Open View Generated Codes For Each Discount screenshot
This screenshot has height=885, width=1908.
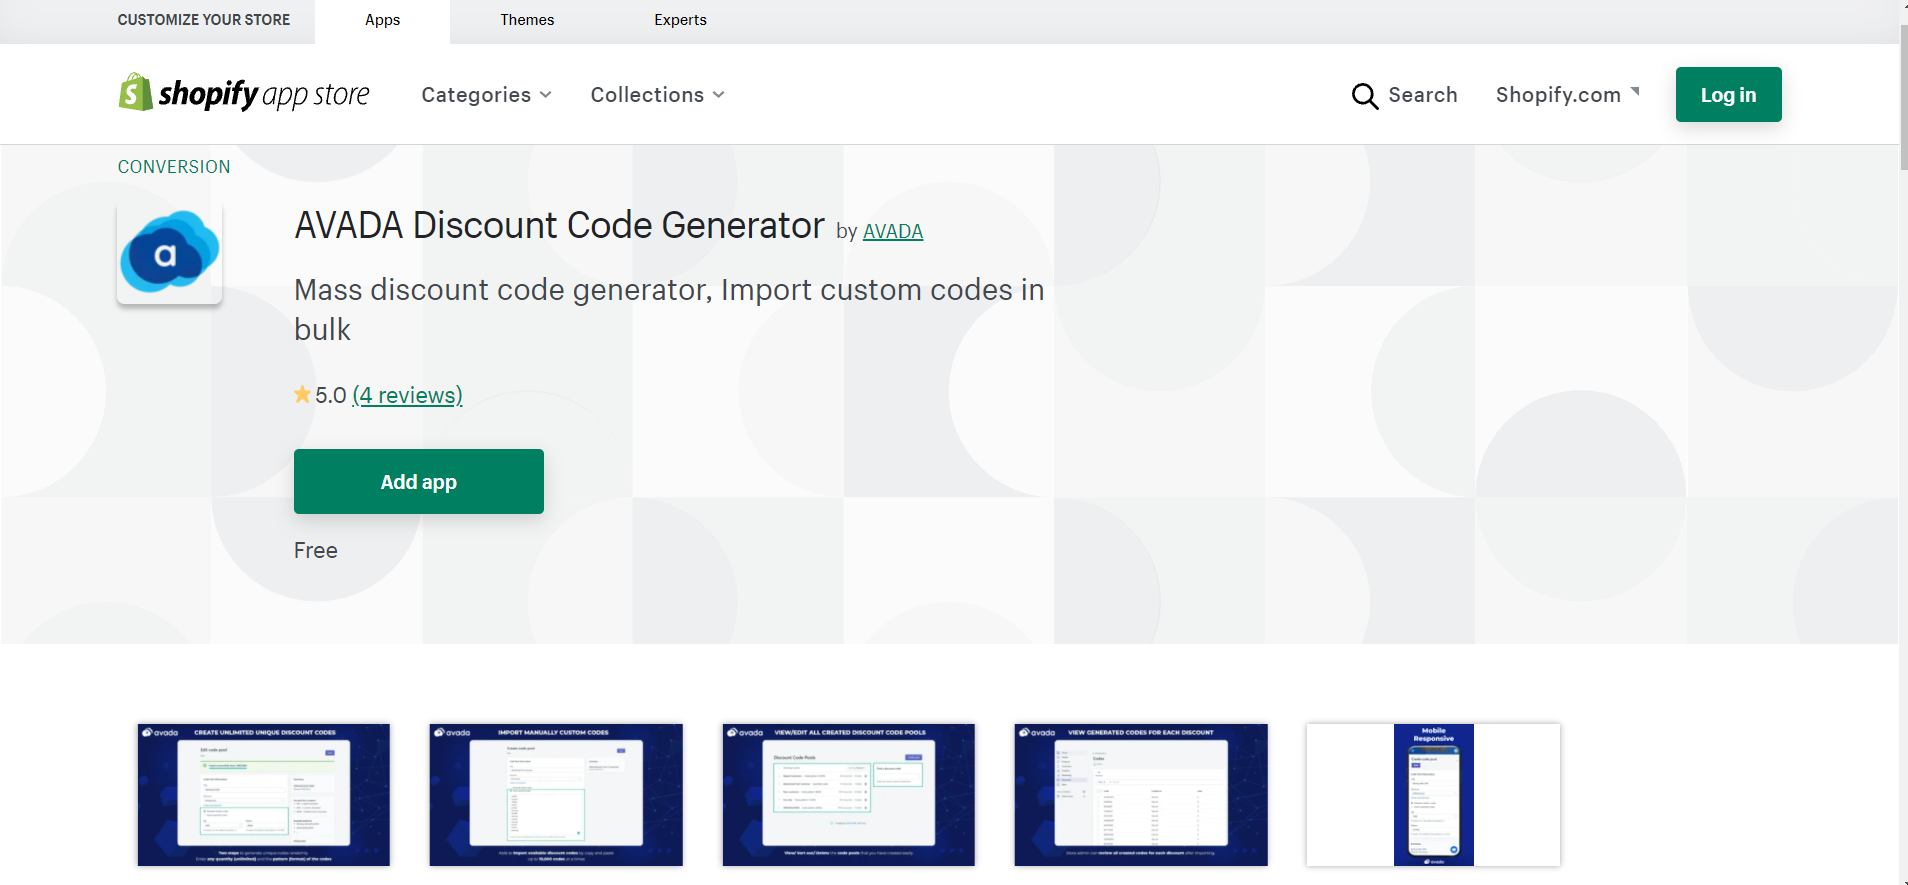1141,795
